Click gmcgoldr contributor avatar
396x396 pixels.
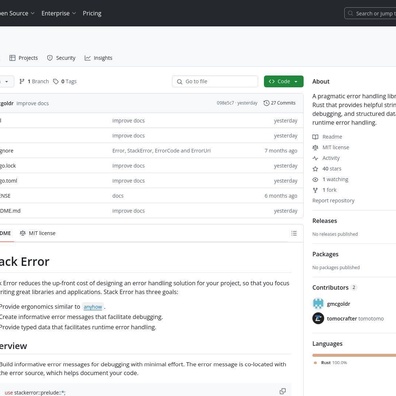[318, 304]
